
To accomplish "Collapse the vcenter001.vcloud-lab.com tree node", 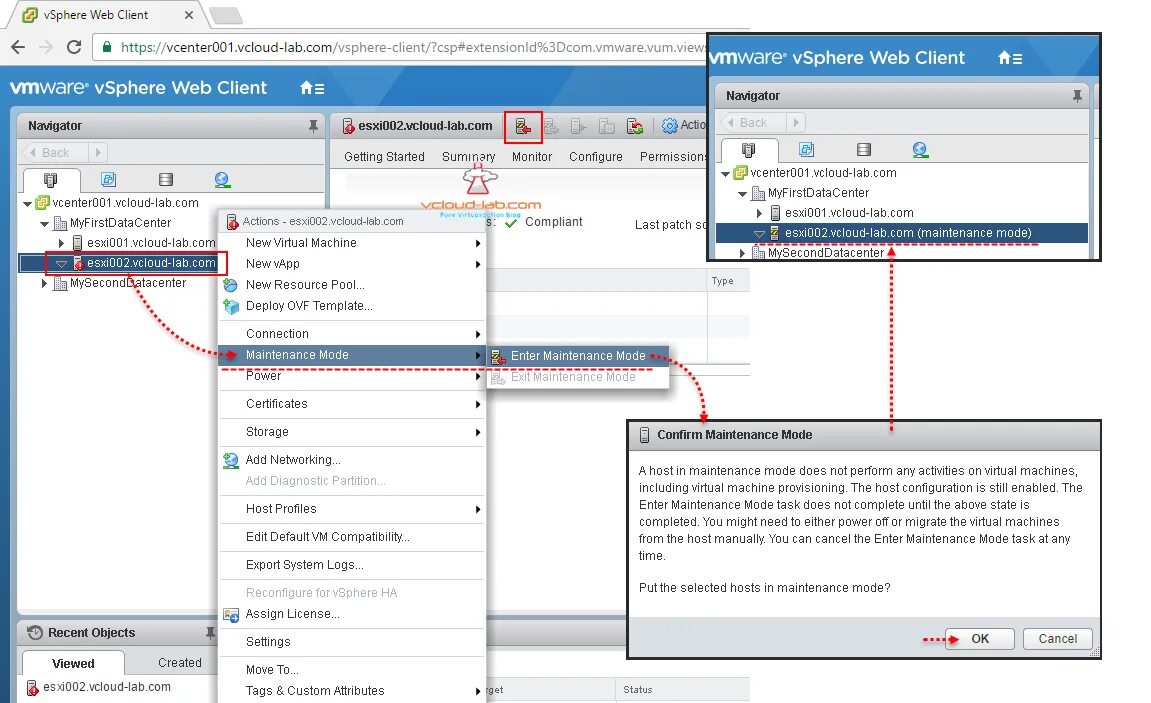I will tap(27, 202).
